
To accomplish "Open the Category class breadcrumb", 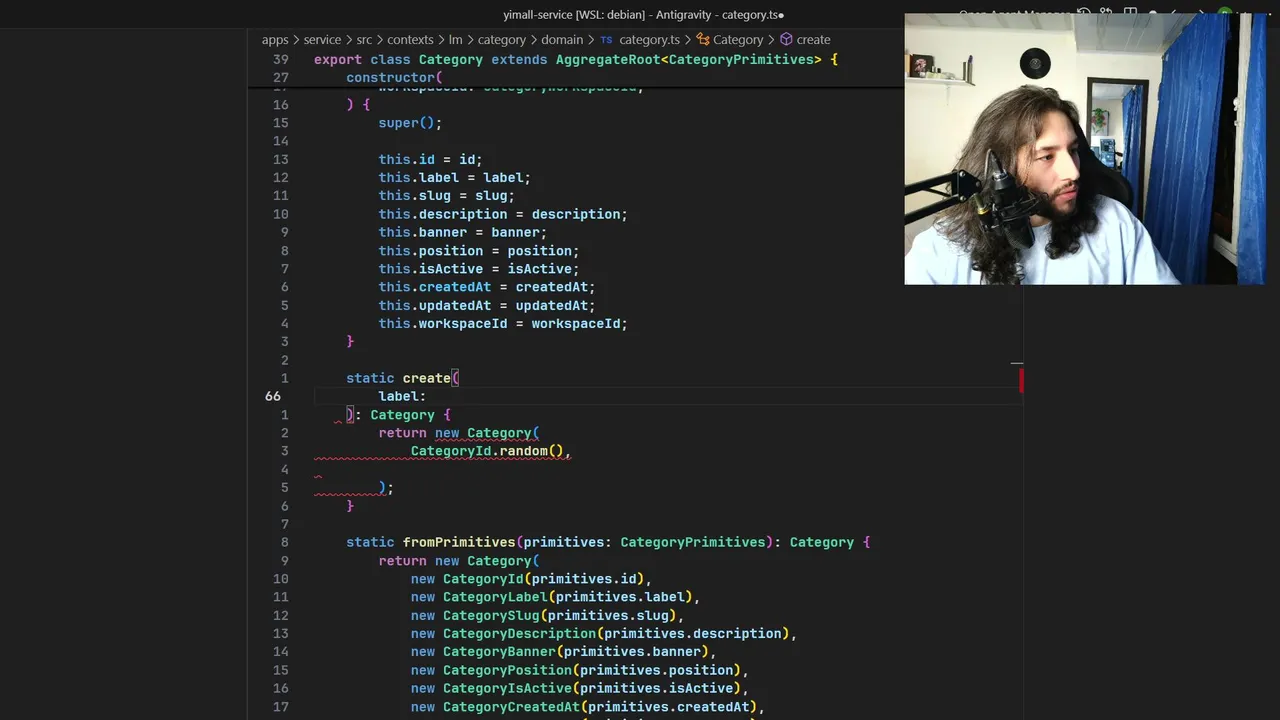I will point(738,40).
